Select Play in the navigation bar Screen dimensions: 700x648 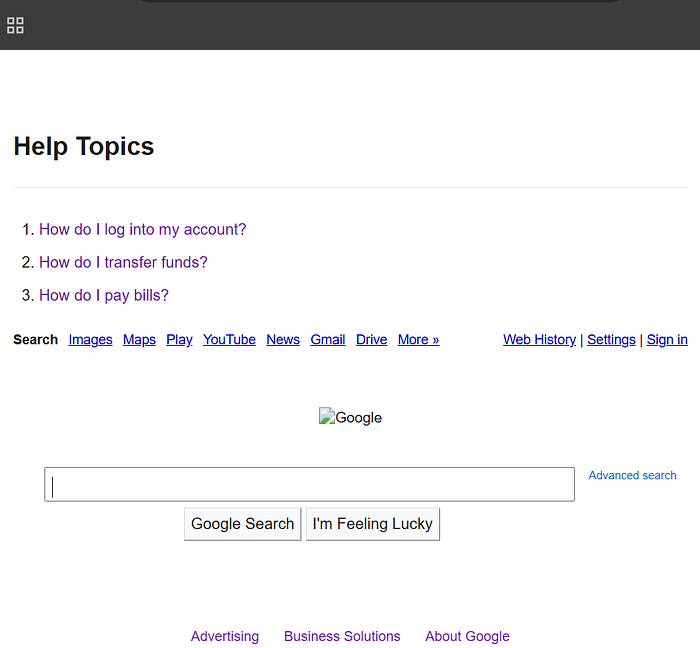pyautogui.click(x=179, y=340)
